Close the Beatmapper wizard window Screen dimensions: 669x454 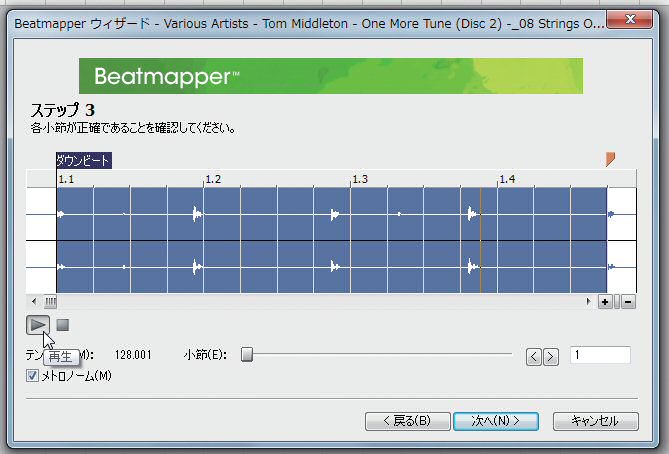pyautogui.click(x=630, y=19)
